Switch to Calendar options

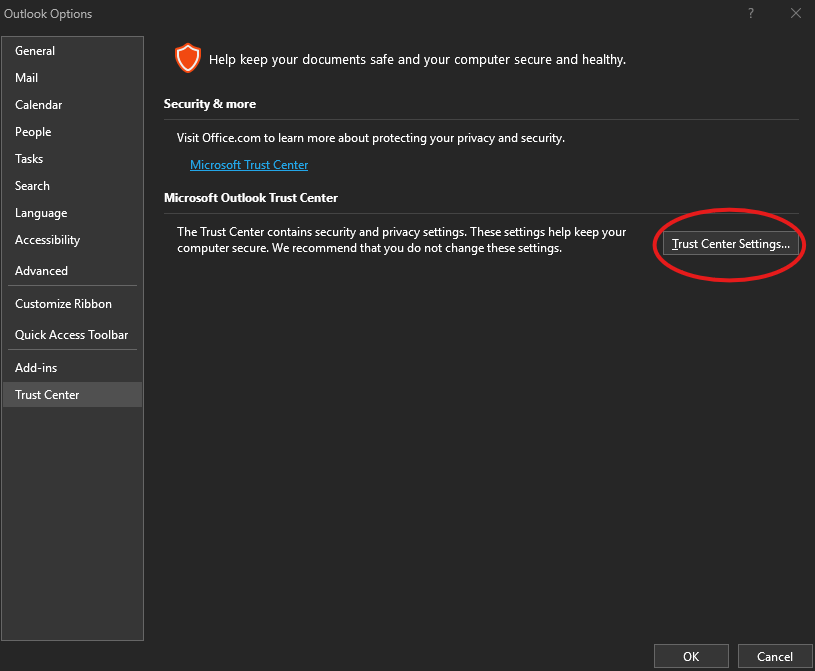pos(38,104)
